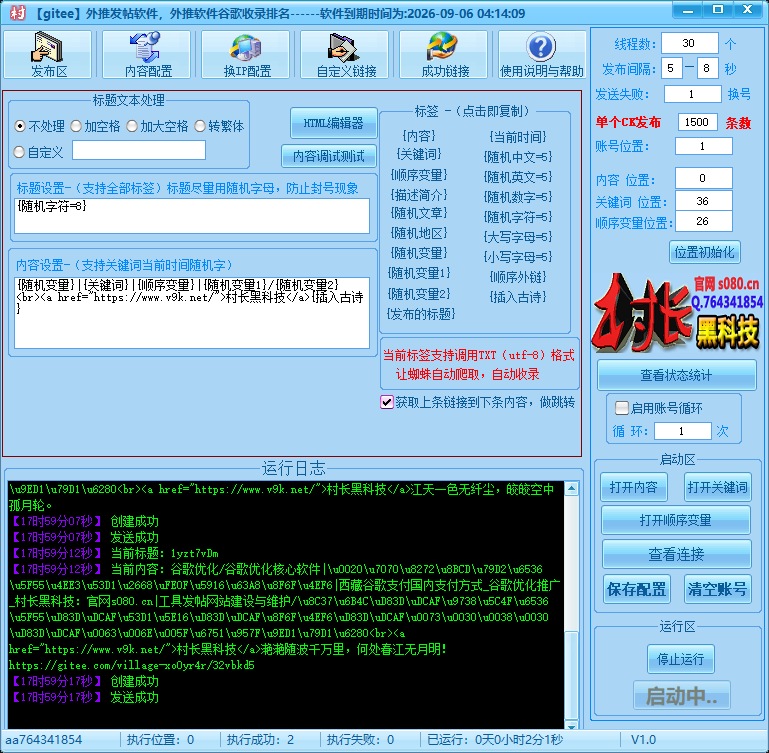Click 执行成功: 2 in status bar

pos(260,739)
